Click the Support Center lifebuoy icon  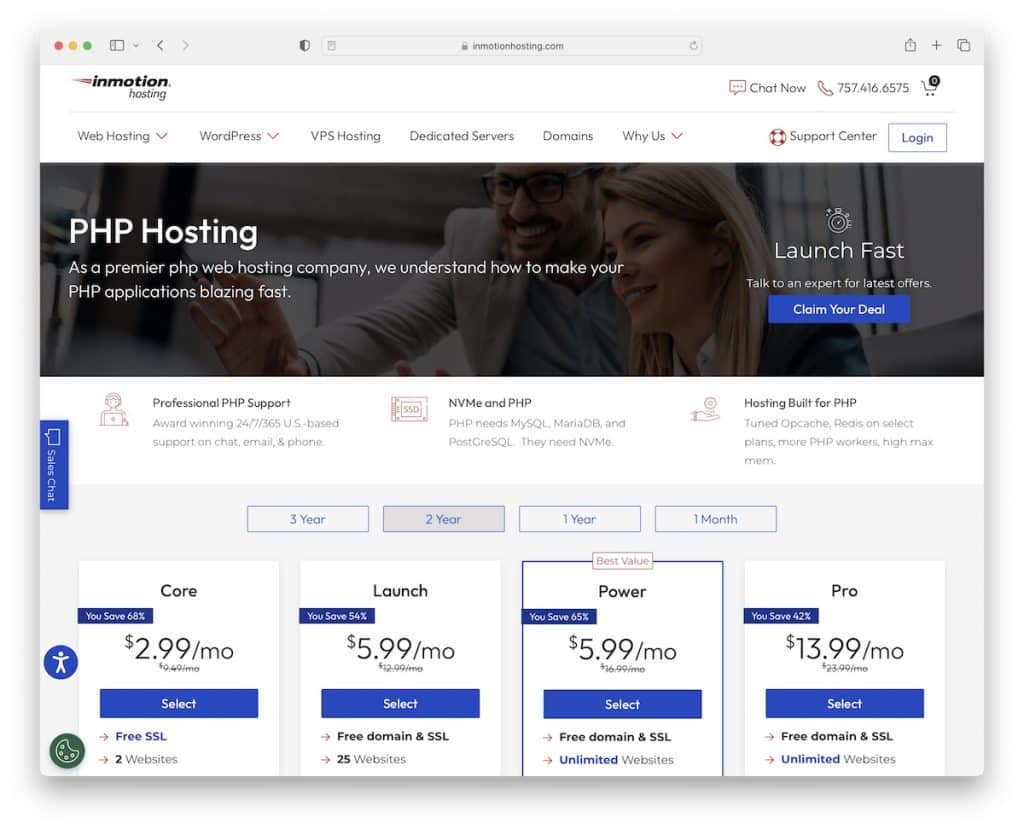pos(777,137)
